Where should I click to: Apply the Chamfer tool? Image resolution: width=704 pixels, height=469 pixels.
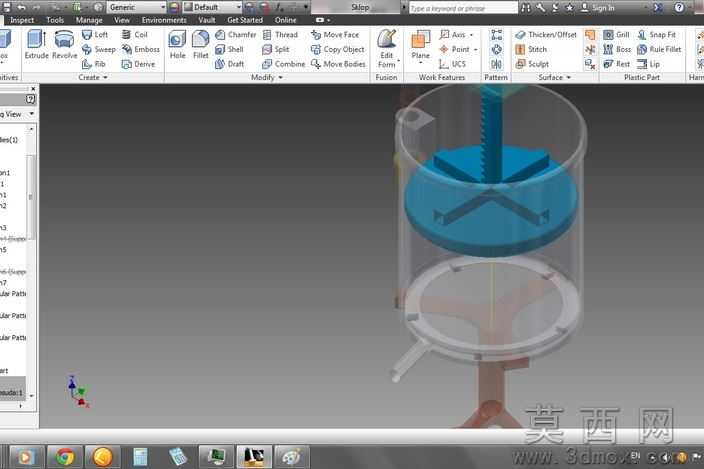tap(235, 35)
